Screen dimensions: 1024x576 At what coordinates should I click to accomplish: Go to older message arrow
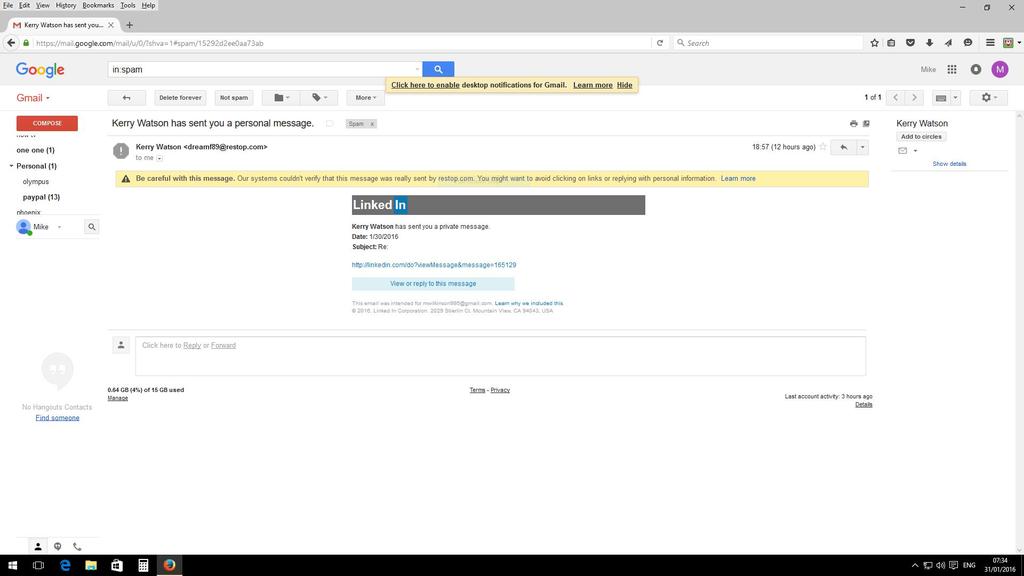point(914,97)
